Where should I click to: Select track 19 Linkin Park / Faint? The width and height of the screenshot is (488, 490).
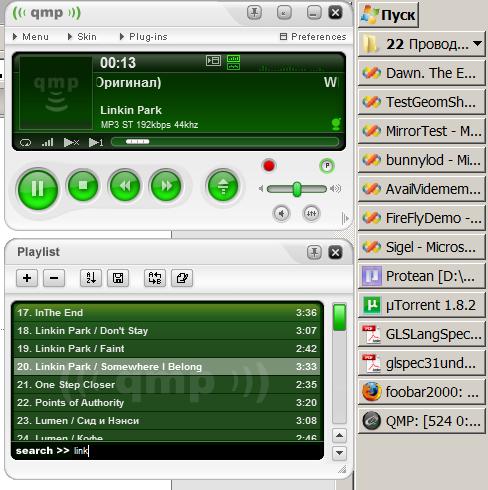167,349
